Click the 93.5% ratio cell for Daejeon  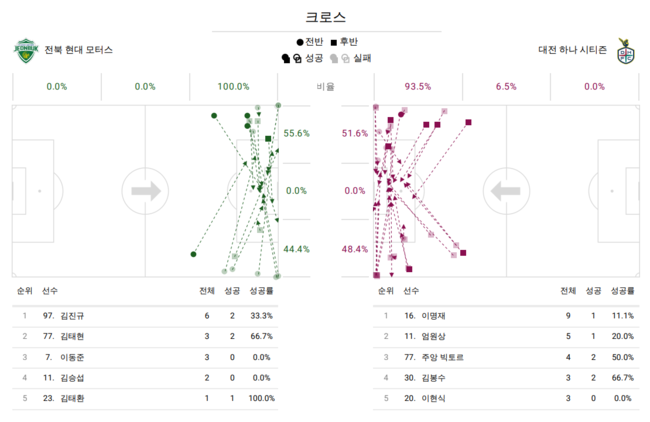(418, 87)
